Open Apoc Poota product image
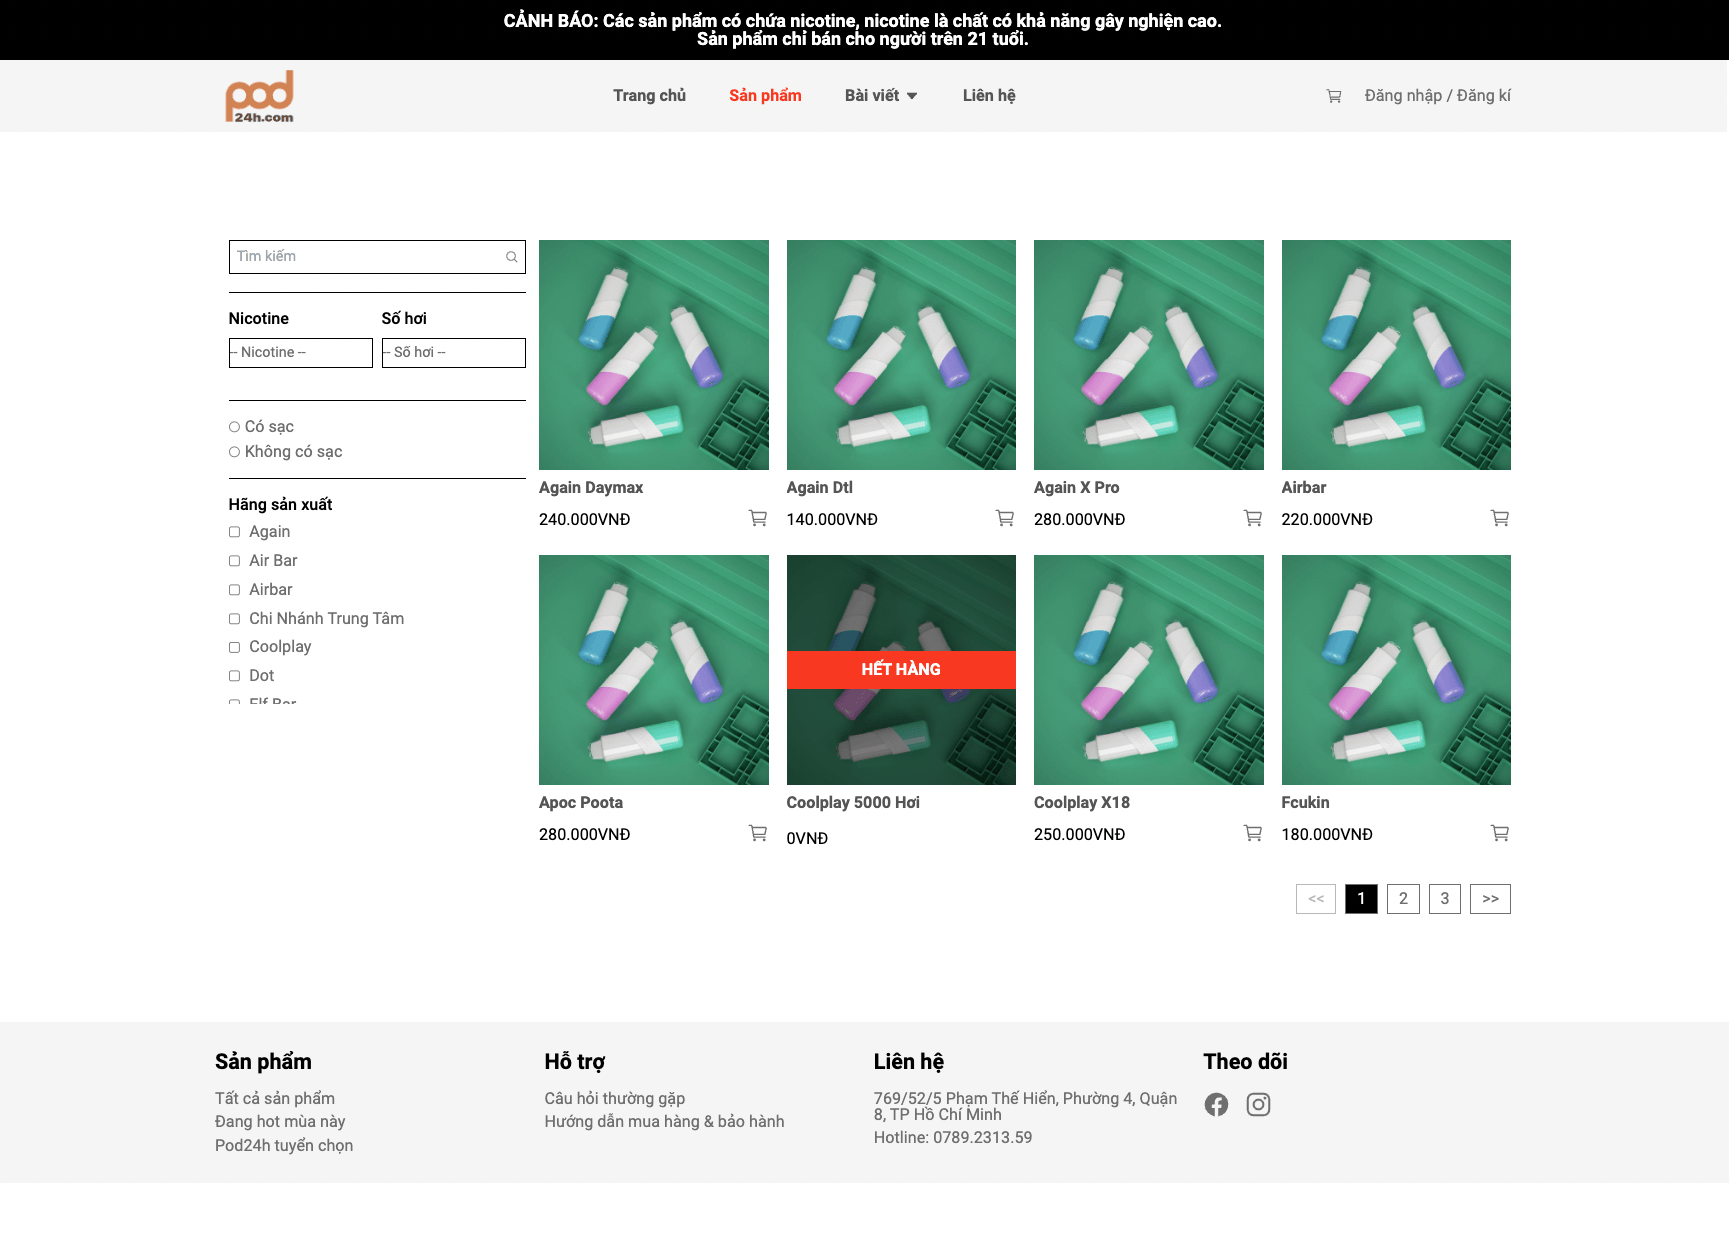 (654, 670)
